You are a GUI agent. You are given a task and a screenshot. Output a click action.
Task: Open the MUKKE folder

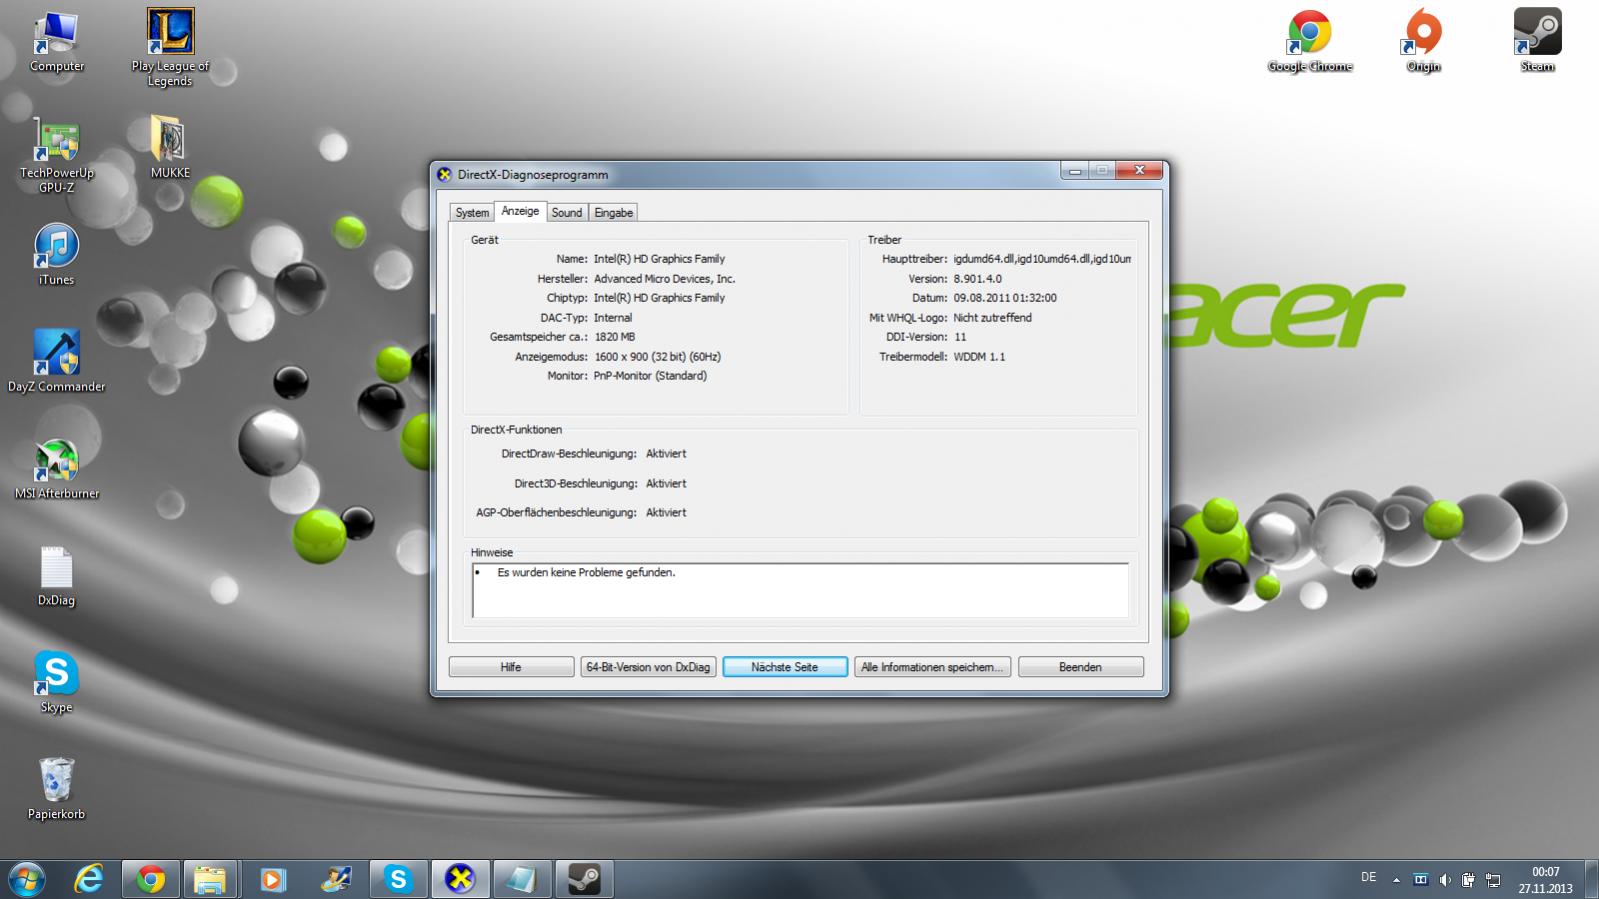click(x=170, y=147)
